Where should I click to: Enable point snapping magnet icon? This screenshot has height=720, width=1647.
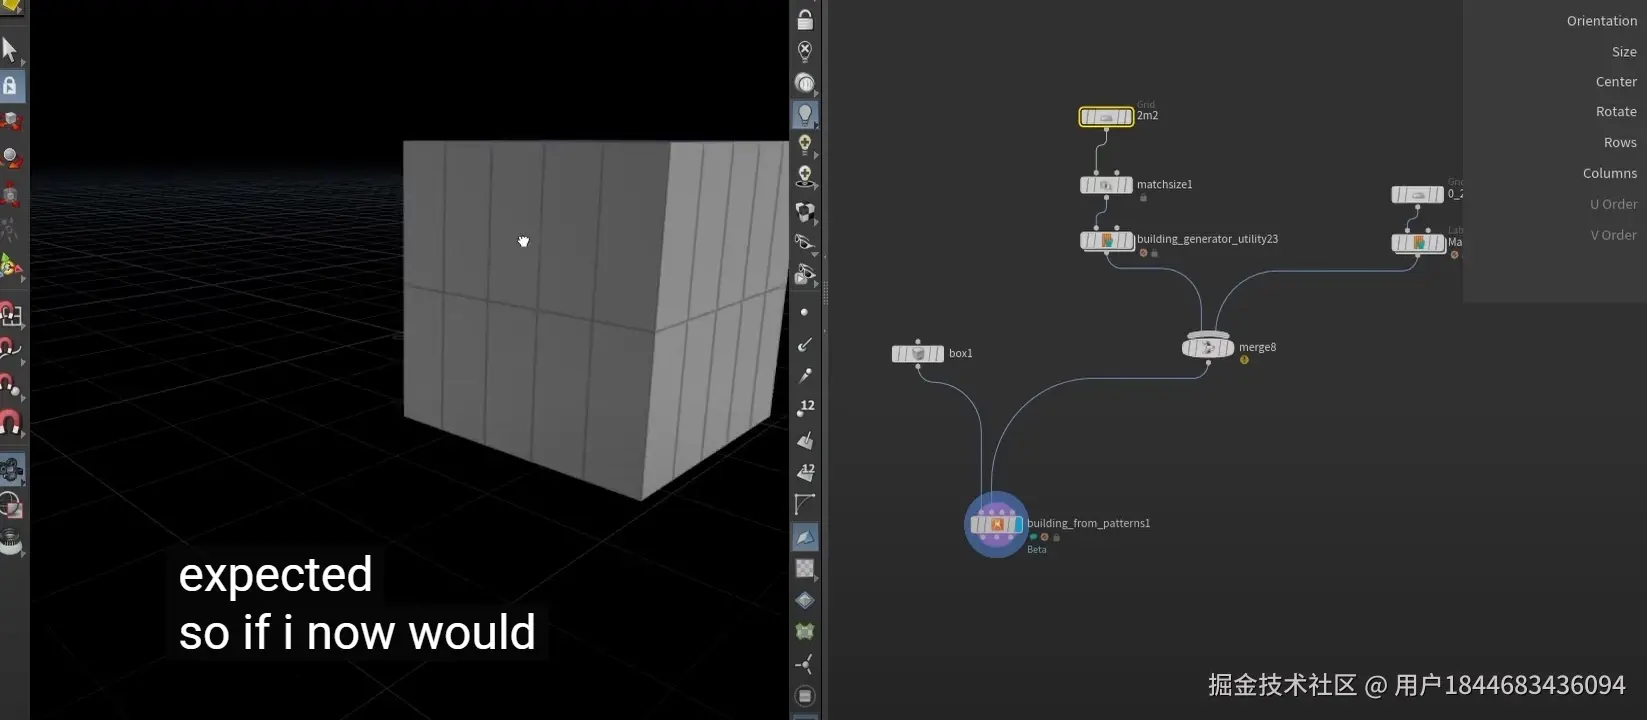[10, 386]
